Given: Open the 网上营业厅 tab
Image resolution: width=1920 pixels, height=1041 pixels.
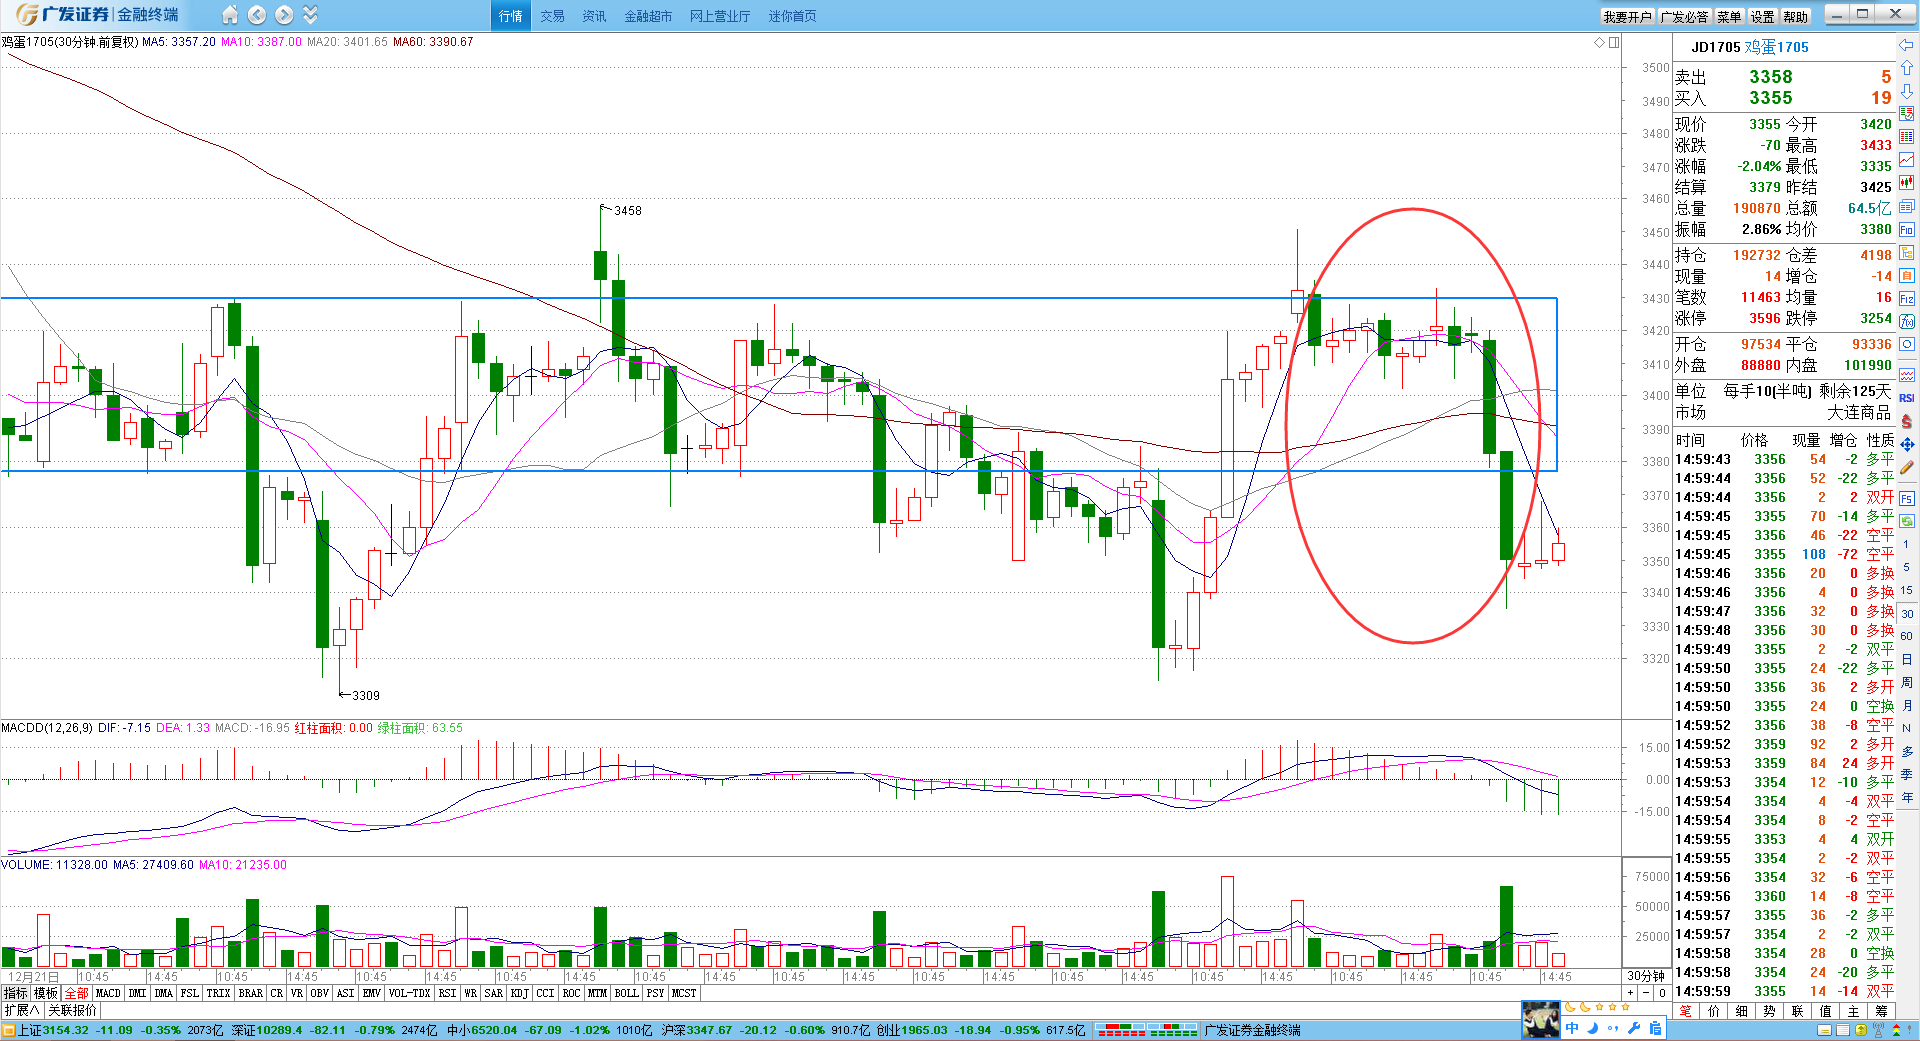Looking at the screenshot, I should tap(720, 16).
